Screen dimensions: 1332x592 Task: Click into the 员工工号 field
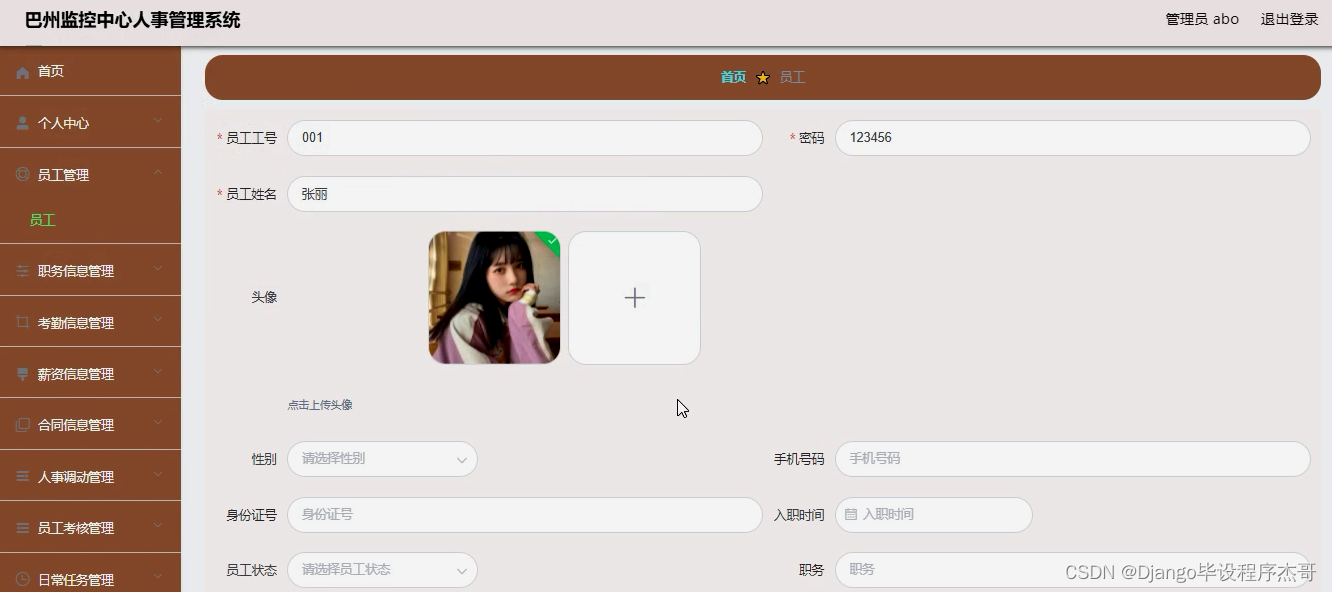[525, 138]
